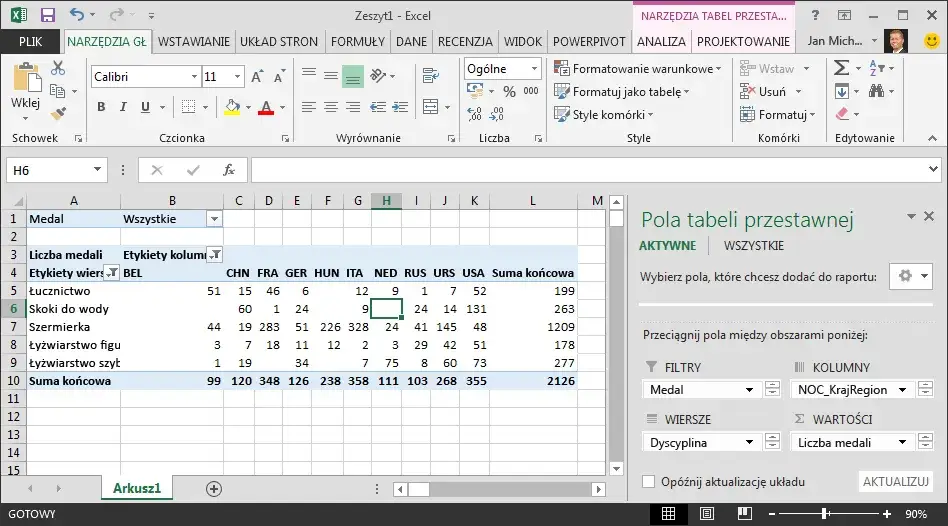948x526 pixels.
Task: Switch to the WSTAWIANIE ribbon tab
Action: pos(194,41)
